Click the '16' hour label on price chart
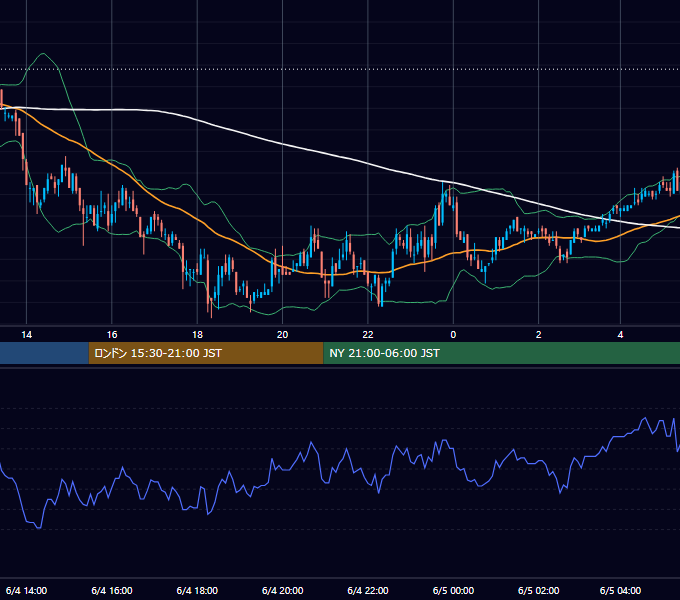The height and width of the screenshot is (600, 680). tap(112, 335)
